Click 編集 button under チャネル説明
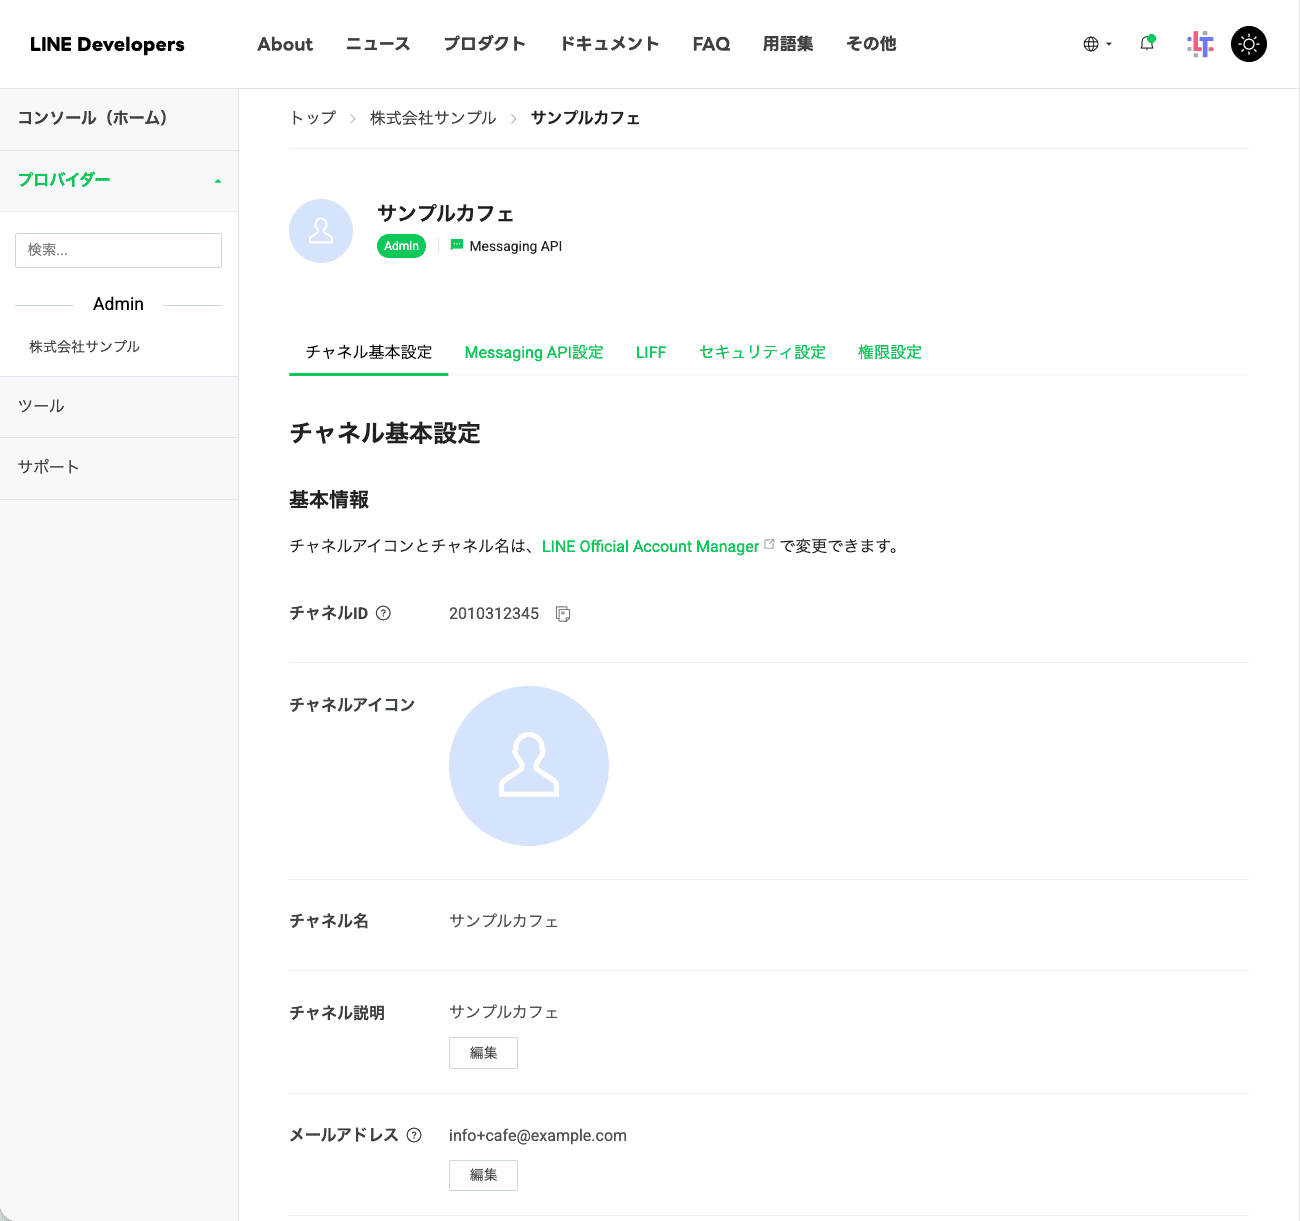1300x1221 pixels. click(483, 1053)
